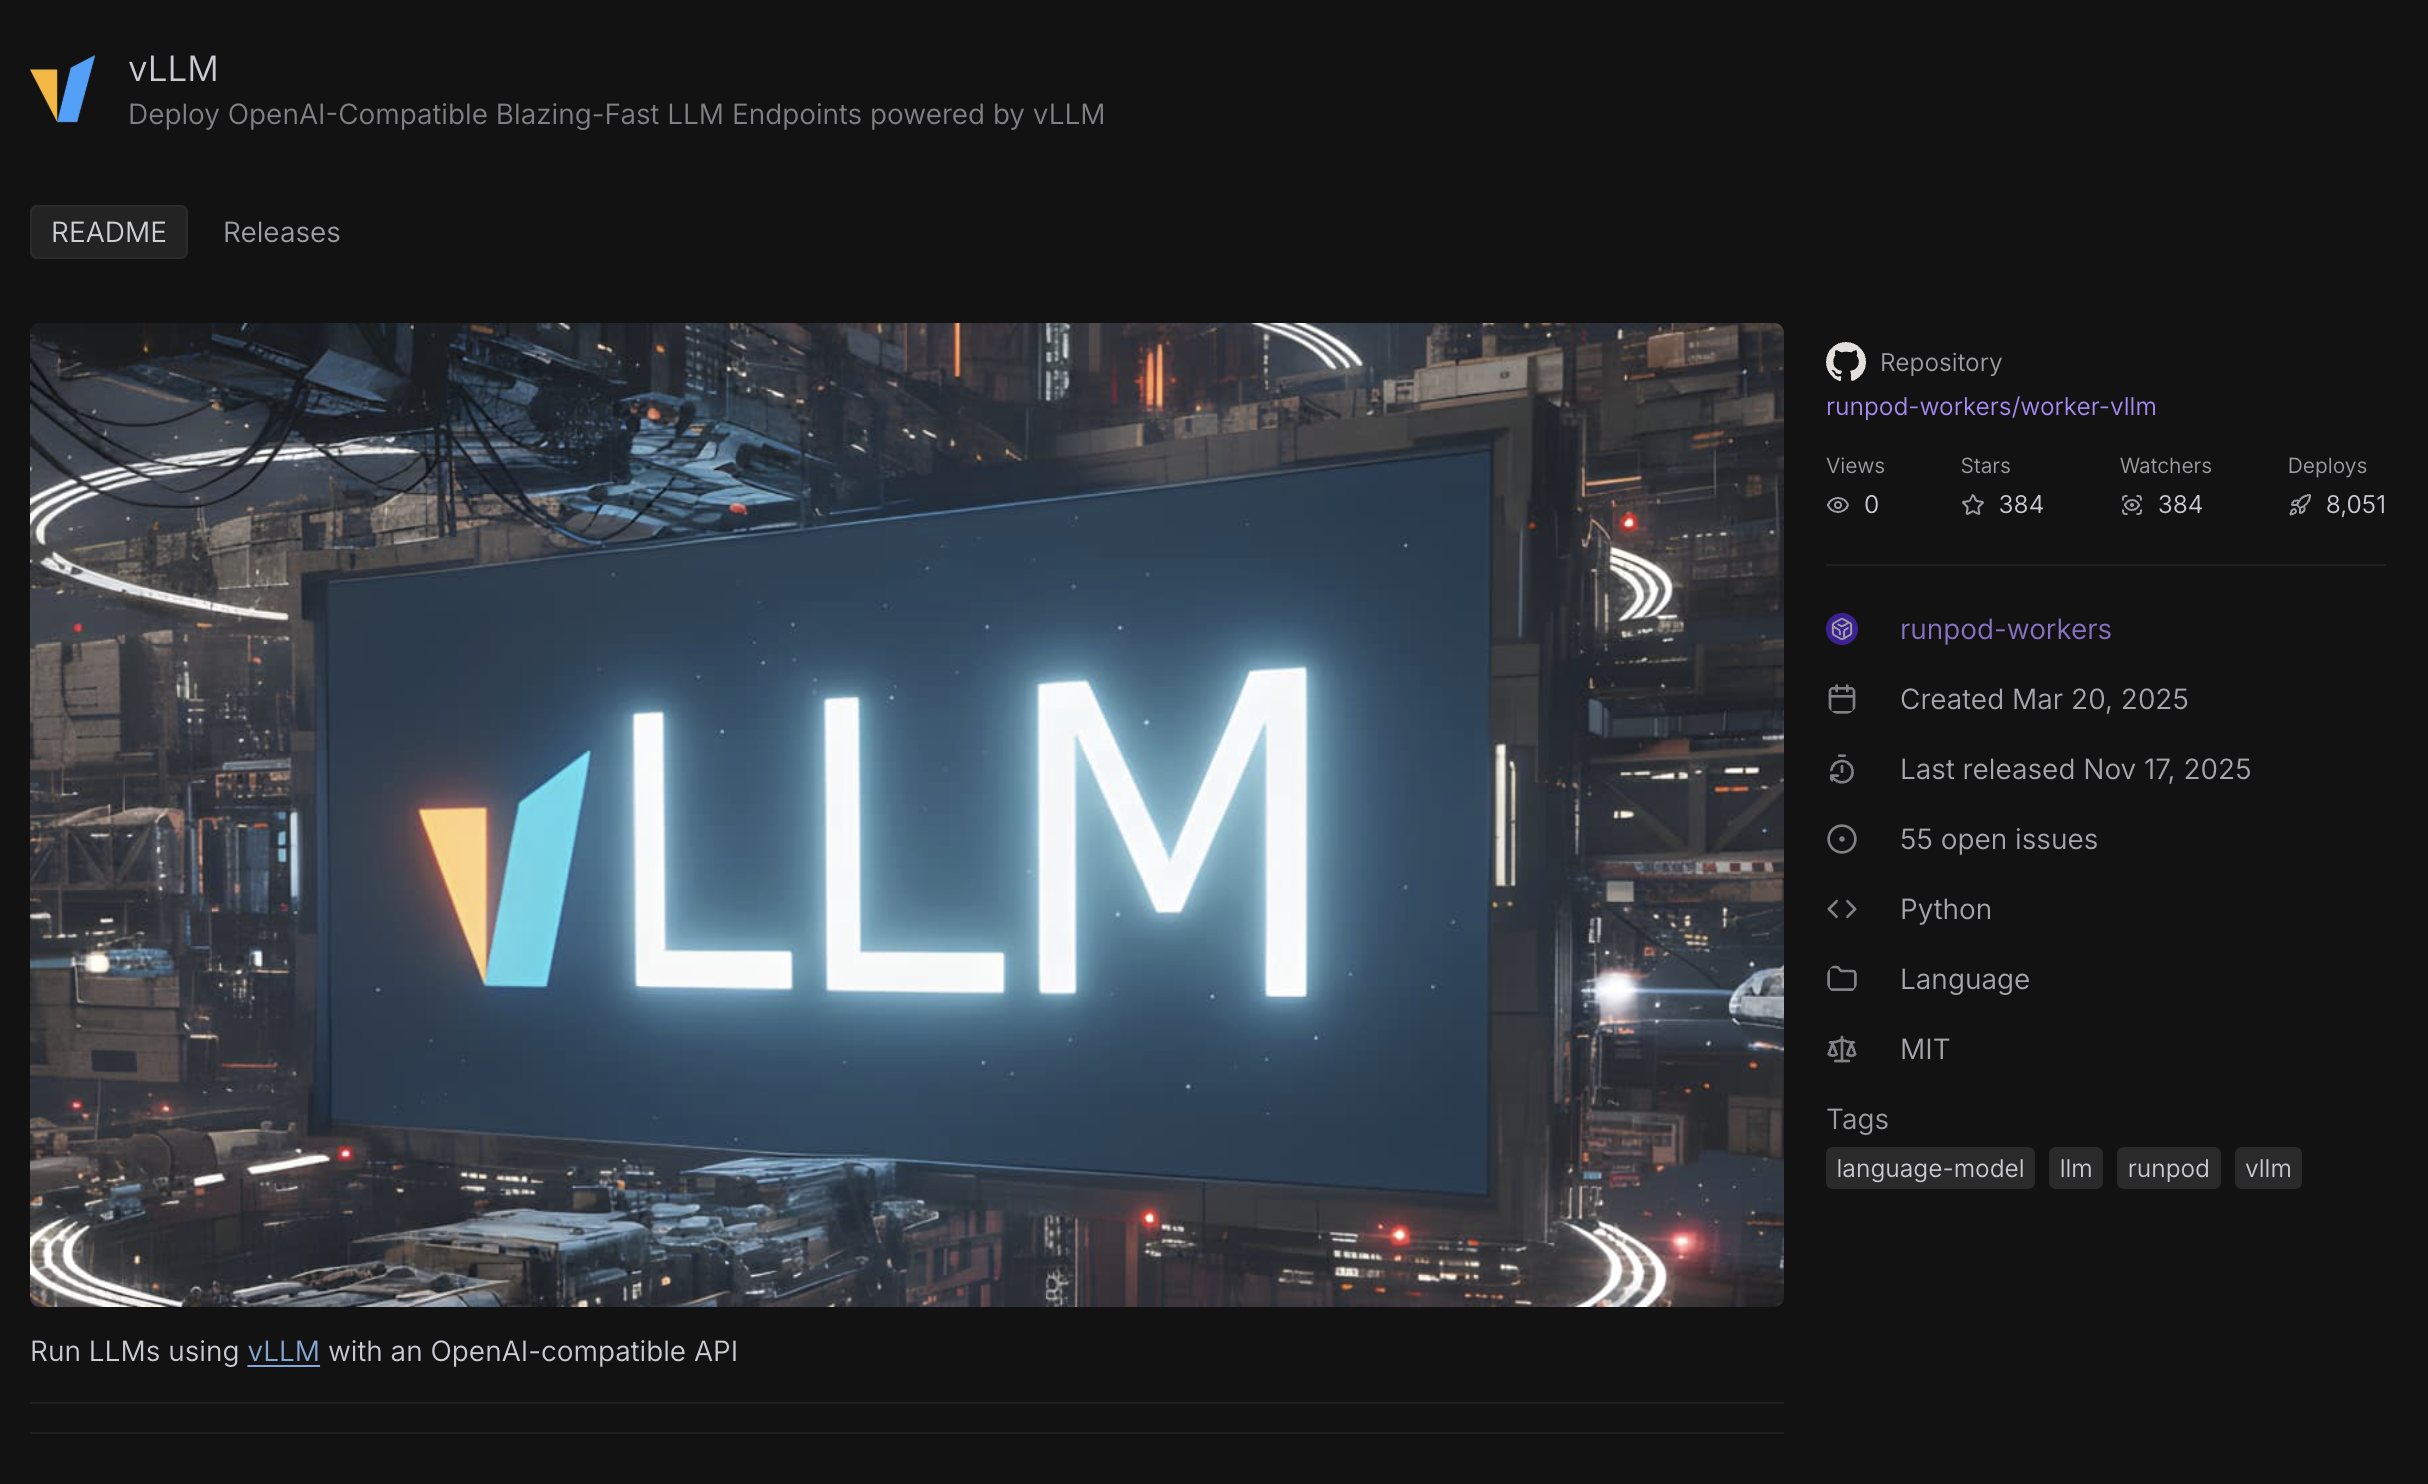This screenshot has height=1484, width=2428.
Task: Open the runpod-workers/worker-vllm repository link
Action: click(x=1990, y=406)
